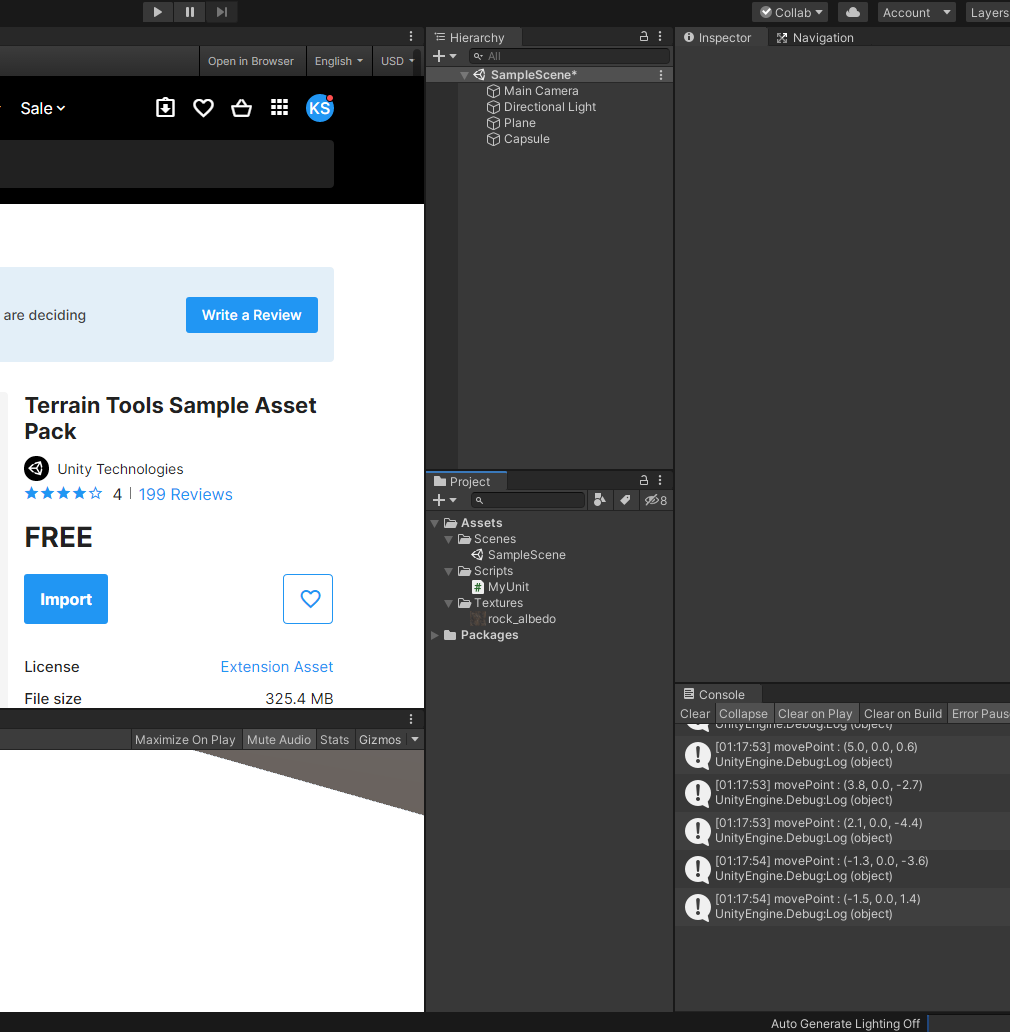Add asset to favorites with heart button
This screenshot has height=1032, width=1010.
coord(308,599)
